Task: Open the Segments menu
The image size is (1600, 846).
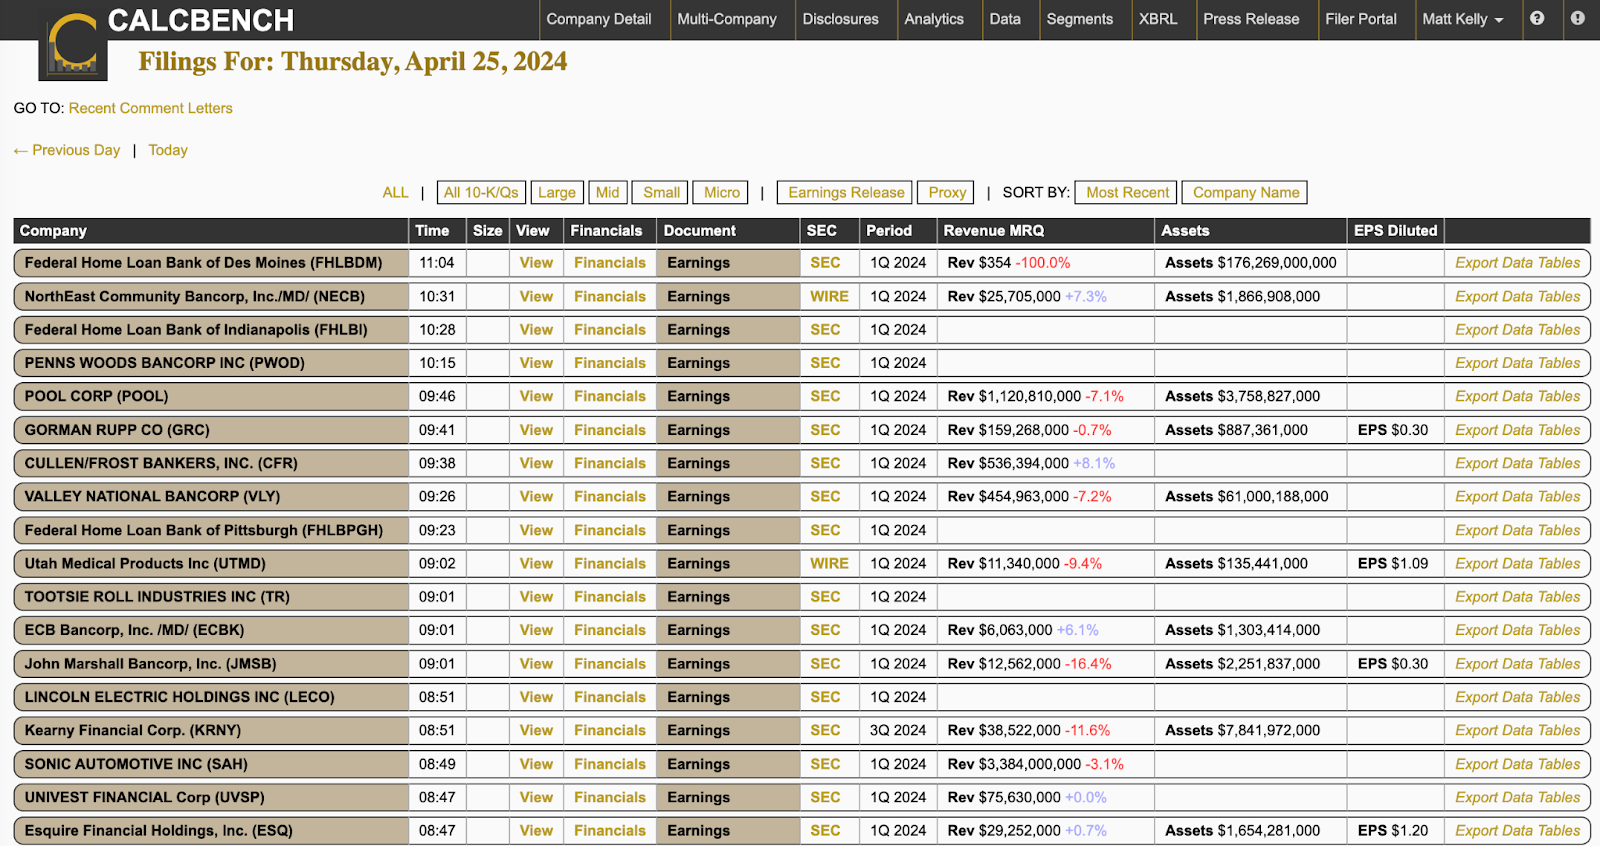Action: click(x=1079, y=19)
